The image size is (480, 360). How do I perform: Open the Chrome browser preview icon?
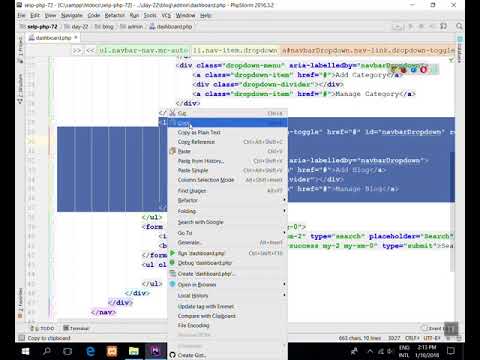(x=394, y=70)
